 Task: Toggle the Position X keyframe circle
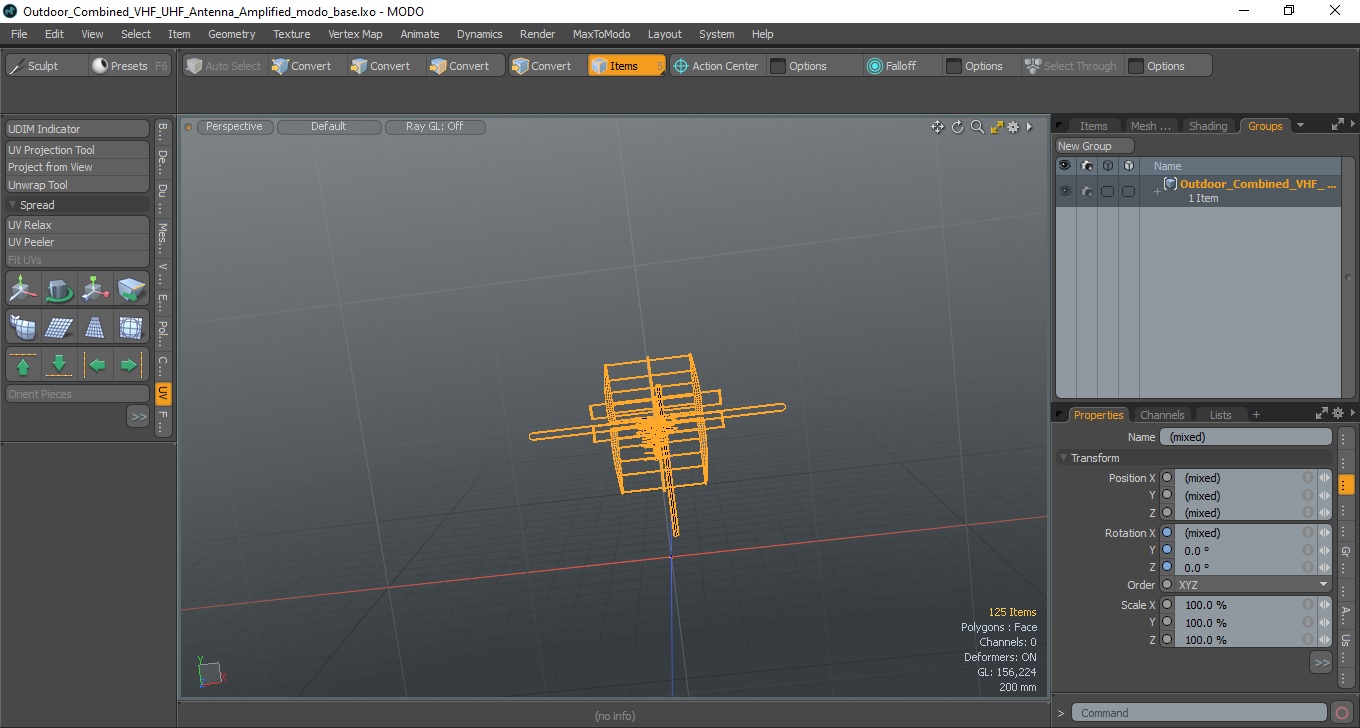1166,478
